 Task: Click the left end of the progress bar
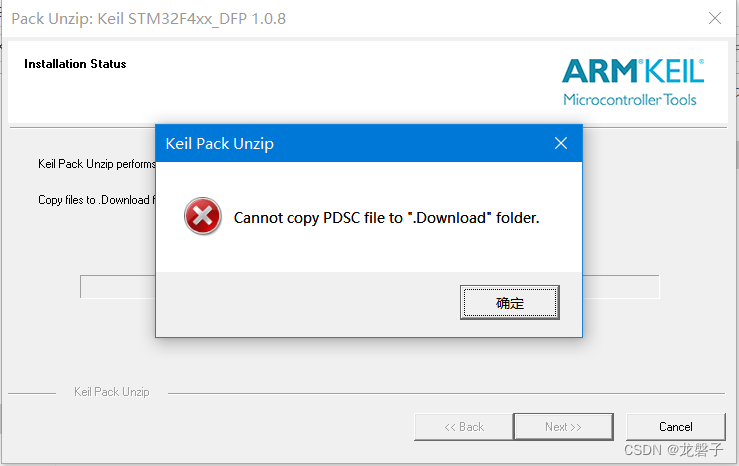pyautogui.click(x=117, y=286)
